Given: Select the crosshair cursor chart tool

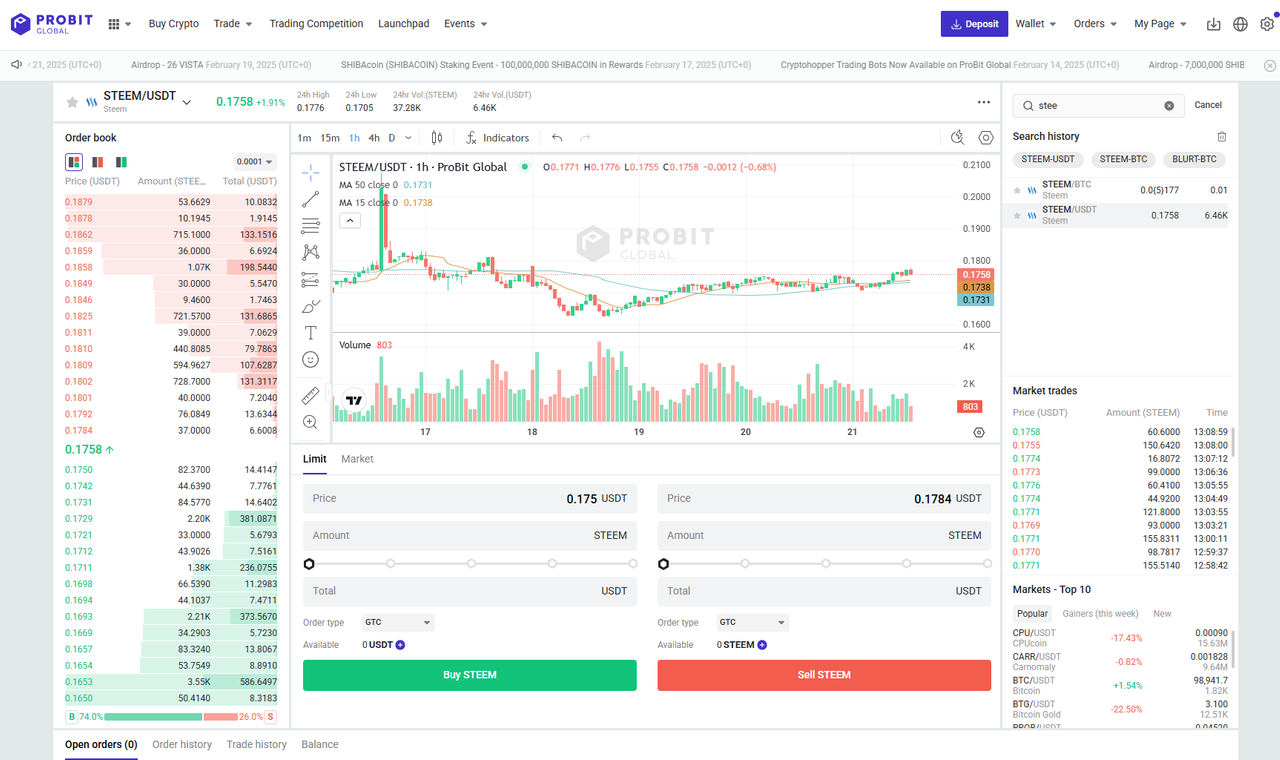Looking at the screenshot, I should (x=311, y=172).
